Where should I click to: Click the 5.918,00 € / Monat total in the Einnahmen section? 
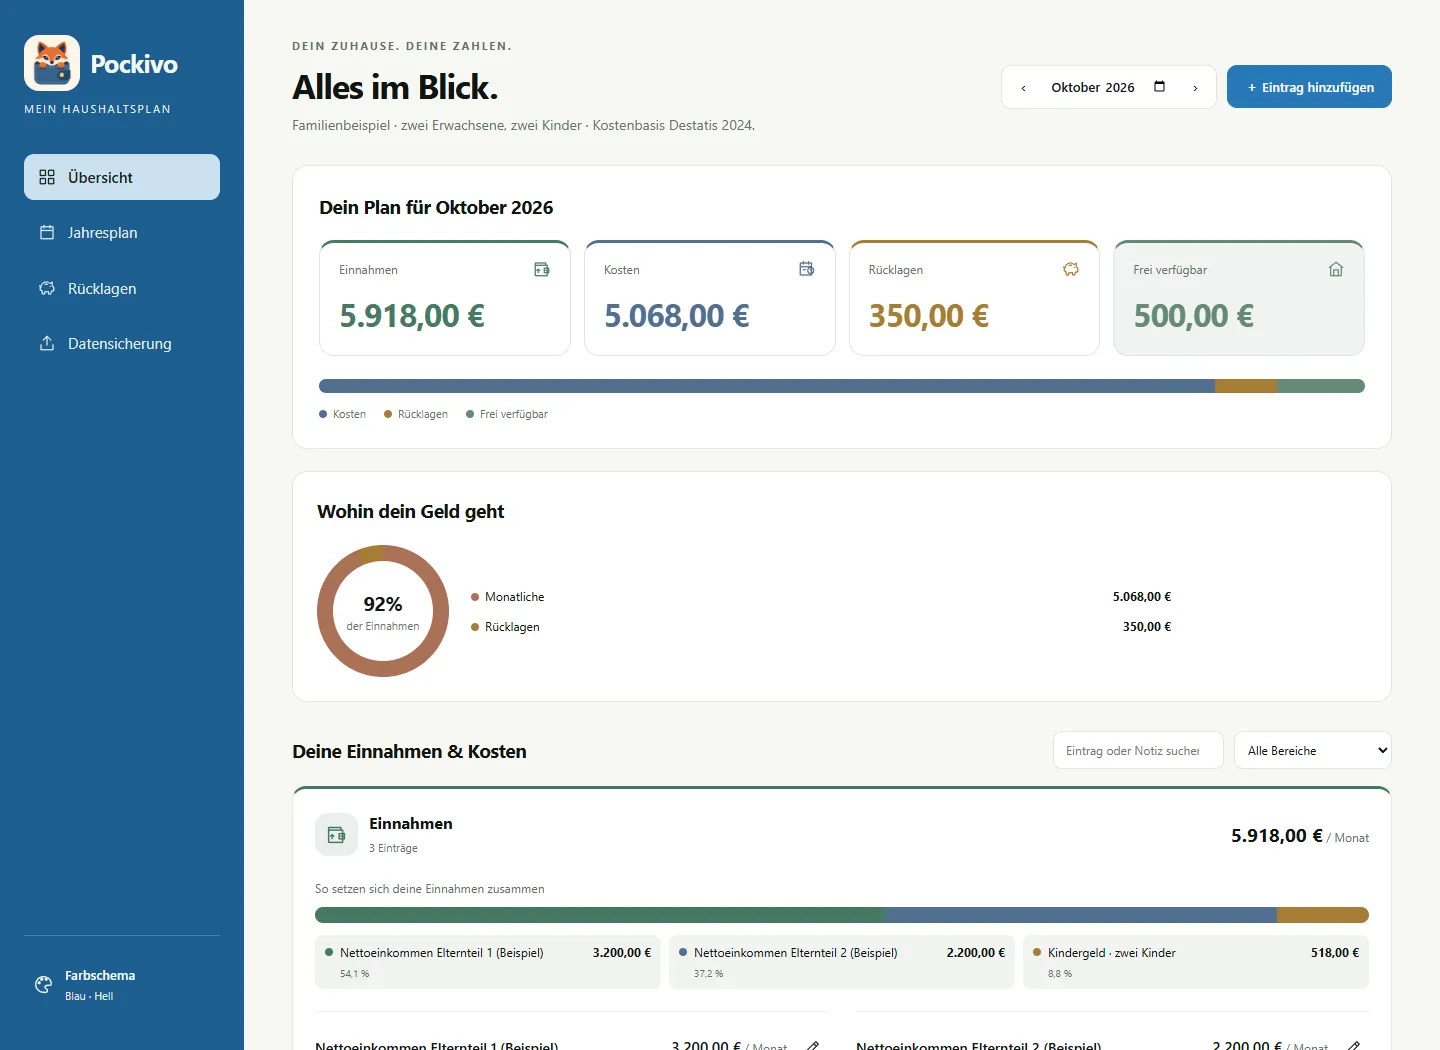pos(1300,836)
